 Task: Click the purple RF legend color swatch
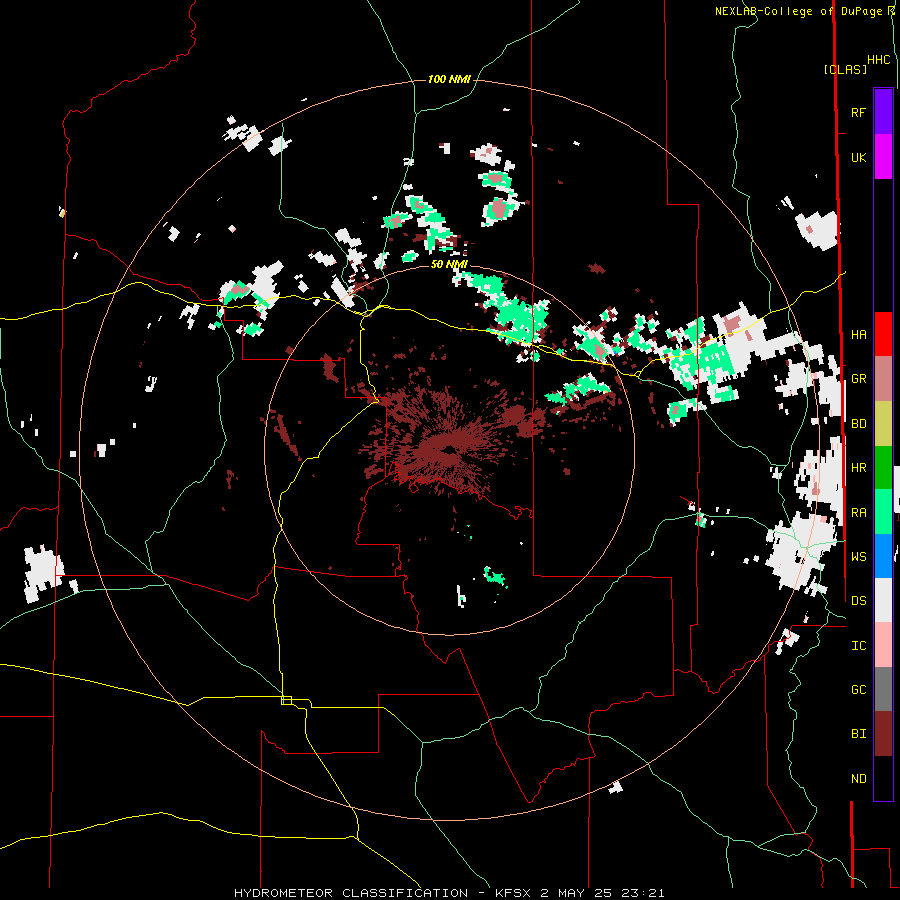tap(883, 112)
